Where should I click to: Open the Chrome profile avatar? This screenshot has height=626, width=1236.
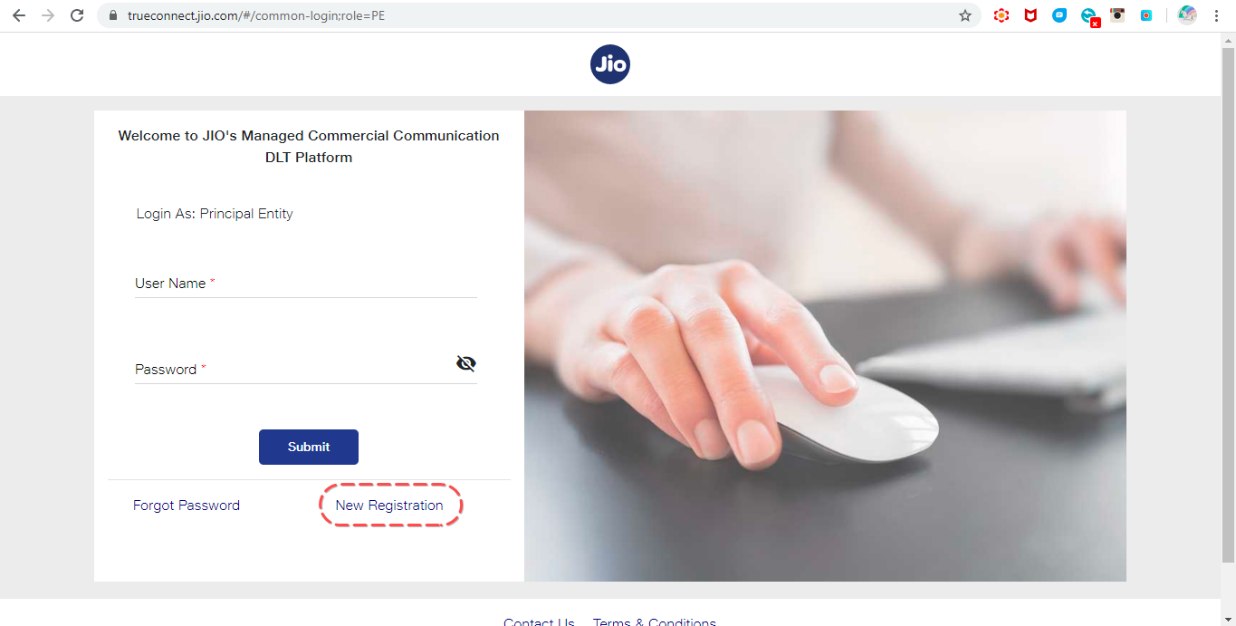1187,15
